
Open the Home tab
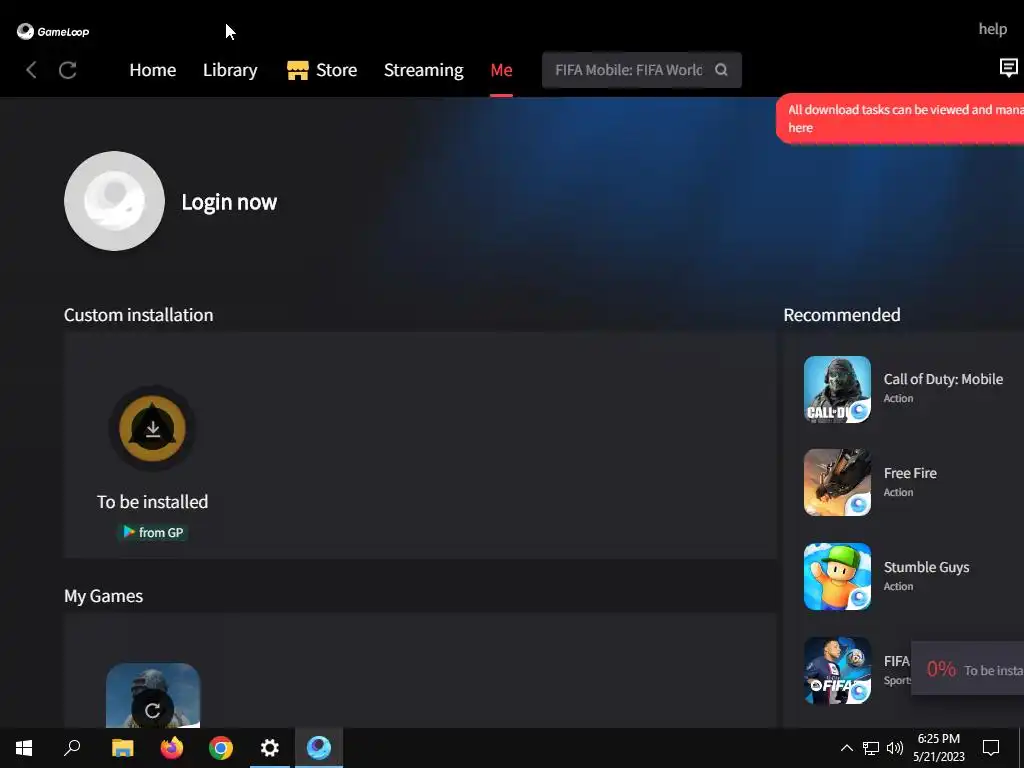(x=153, y=70)
